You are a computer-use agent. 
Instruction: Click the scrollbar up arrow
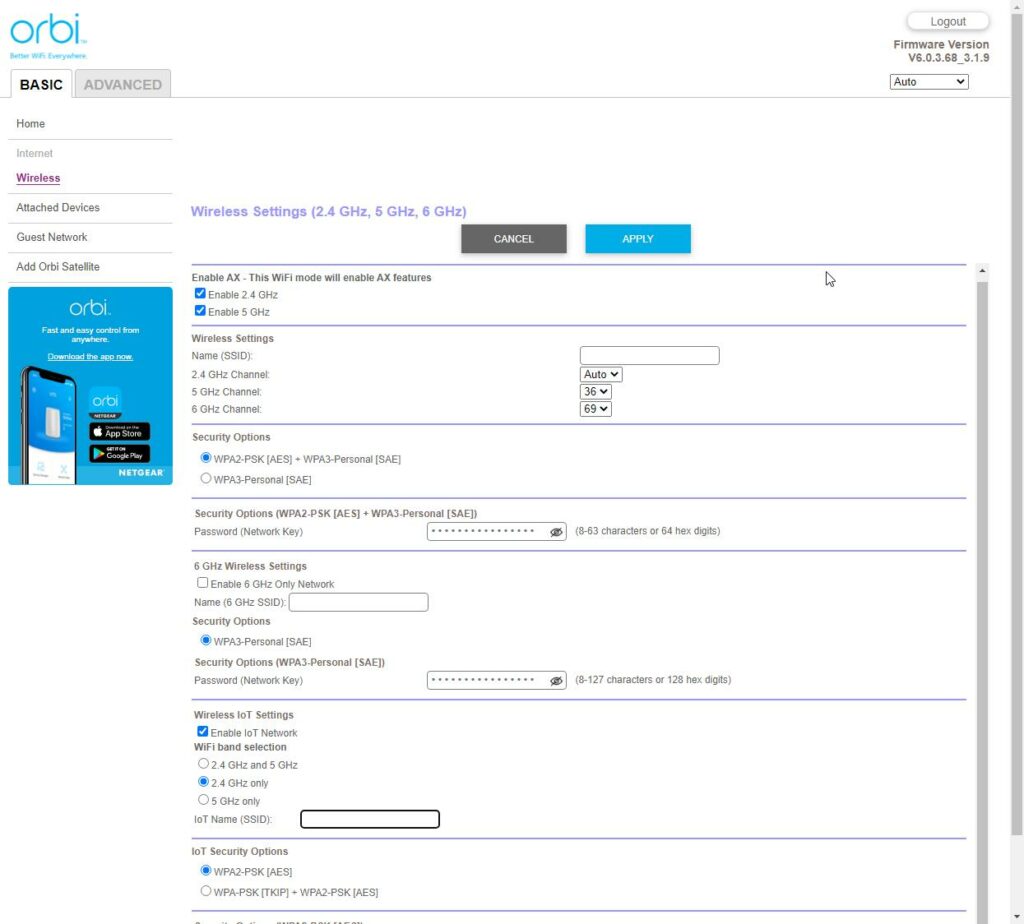tap(982, 271)
